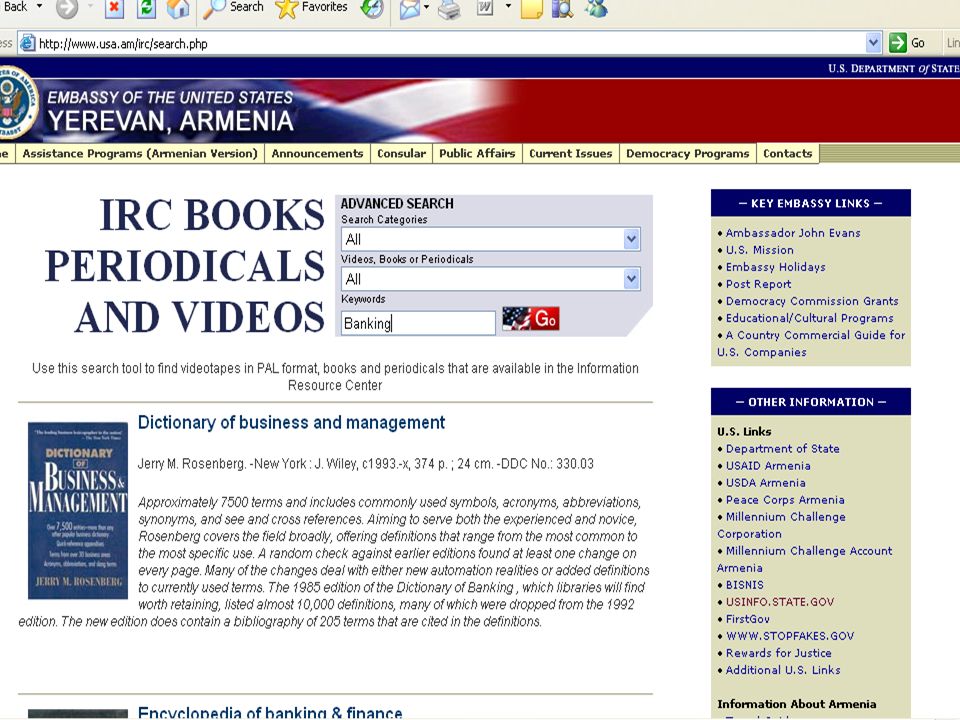Click the Search magnifier toolbar button
The width and height of the screenshot is (960, 720).
tap(233, 8)
